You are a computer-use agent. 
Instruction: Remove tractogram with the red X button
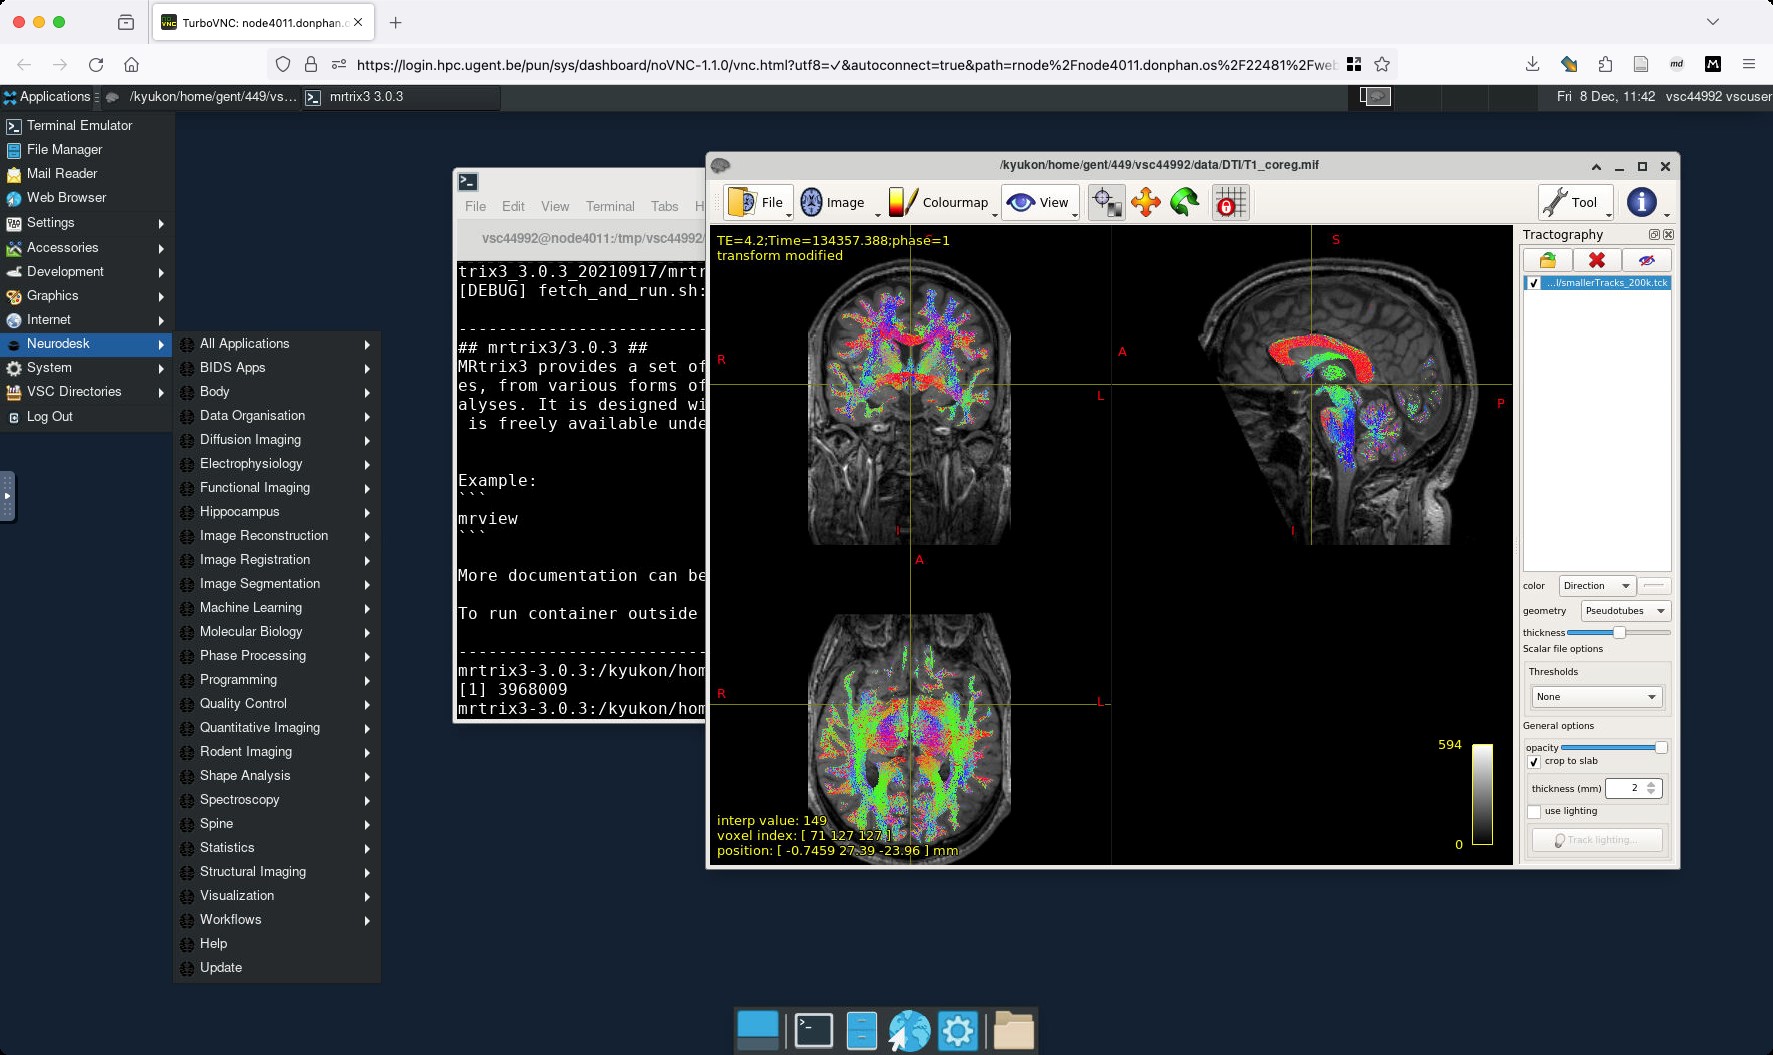(x=1597, y=260)
